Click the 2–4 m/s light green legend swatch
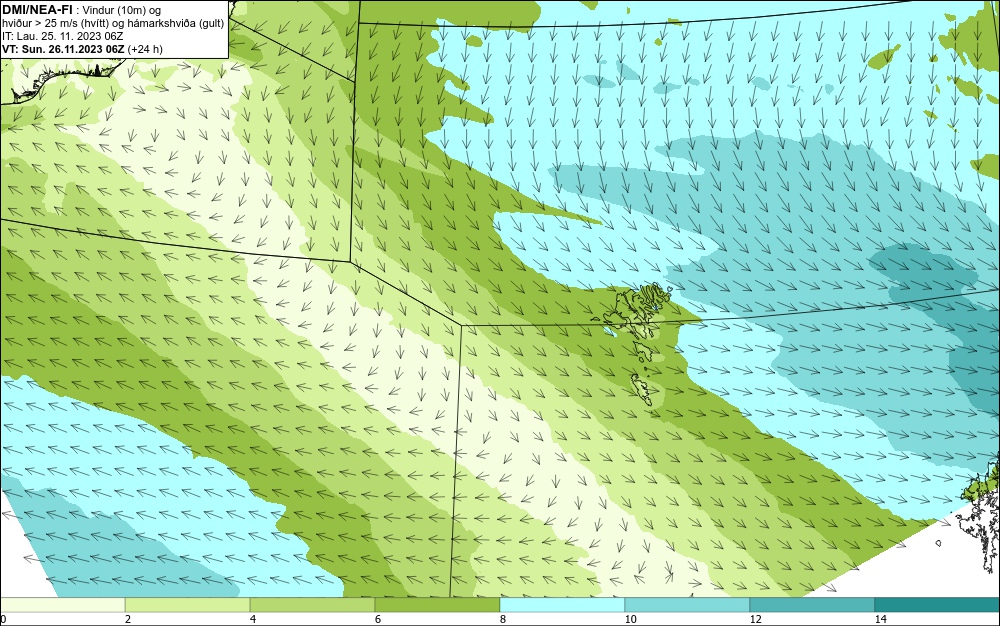The width and height of the screenshot is (1000, 626). pyautogui.click(x=188, y=605)
